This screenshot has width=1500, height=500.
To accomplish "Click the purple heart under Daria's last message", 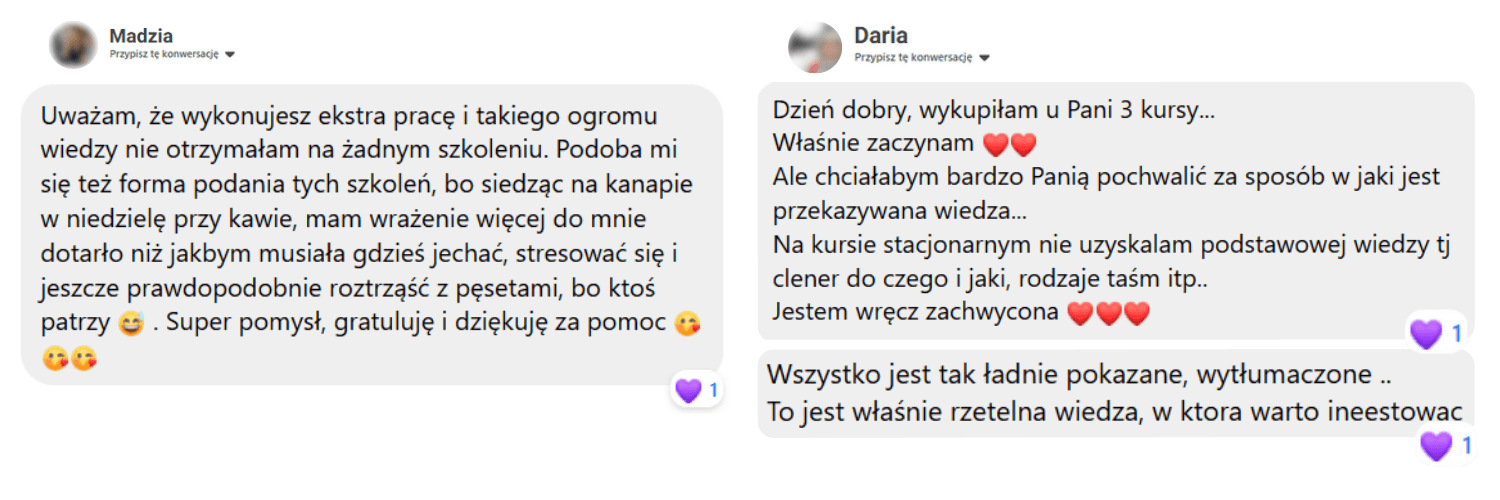I will [x=1436, y=445].
